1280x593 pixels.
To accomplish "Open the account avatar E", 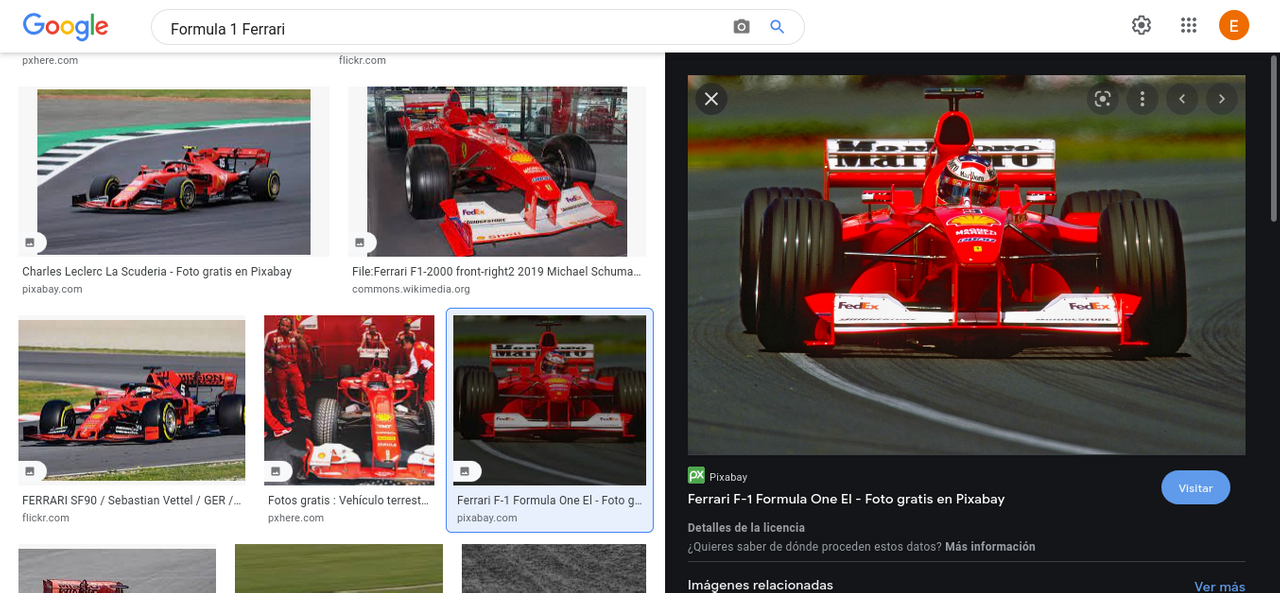I will (x=1234, y=26).
